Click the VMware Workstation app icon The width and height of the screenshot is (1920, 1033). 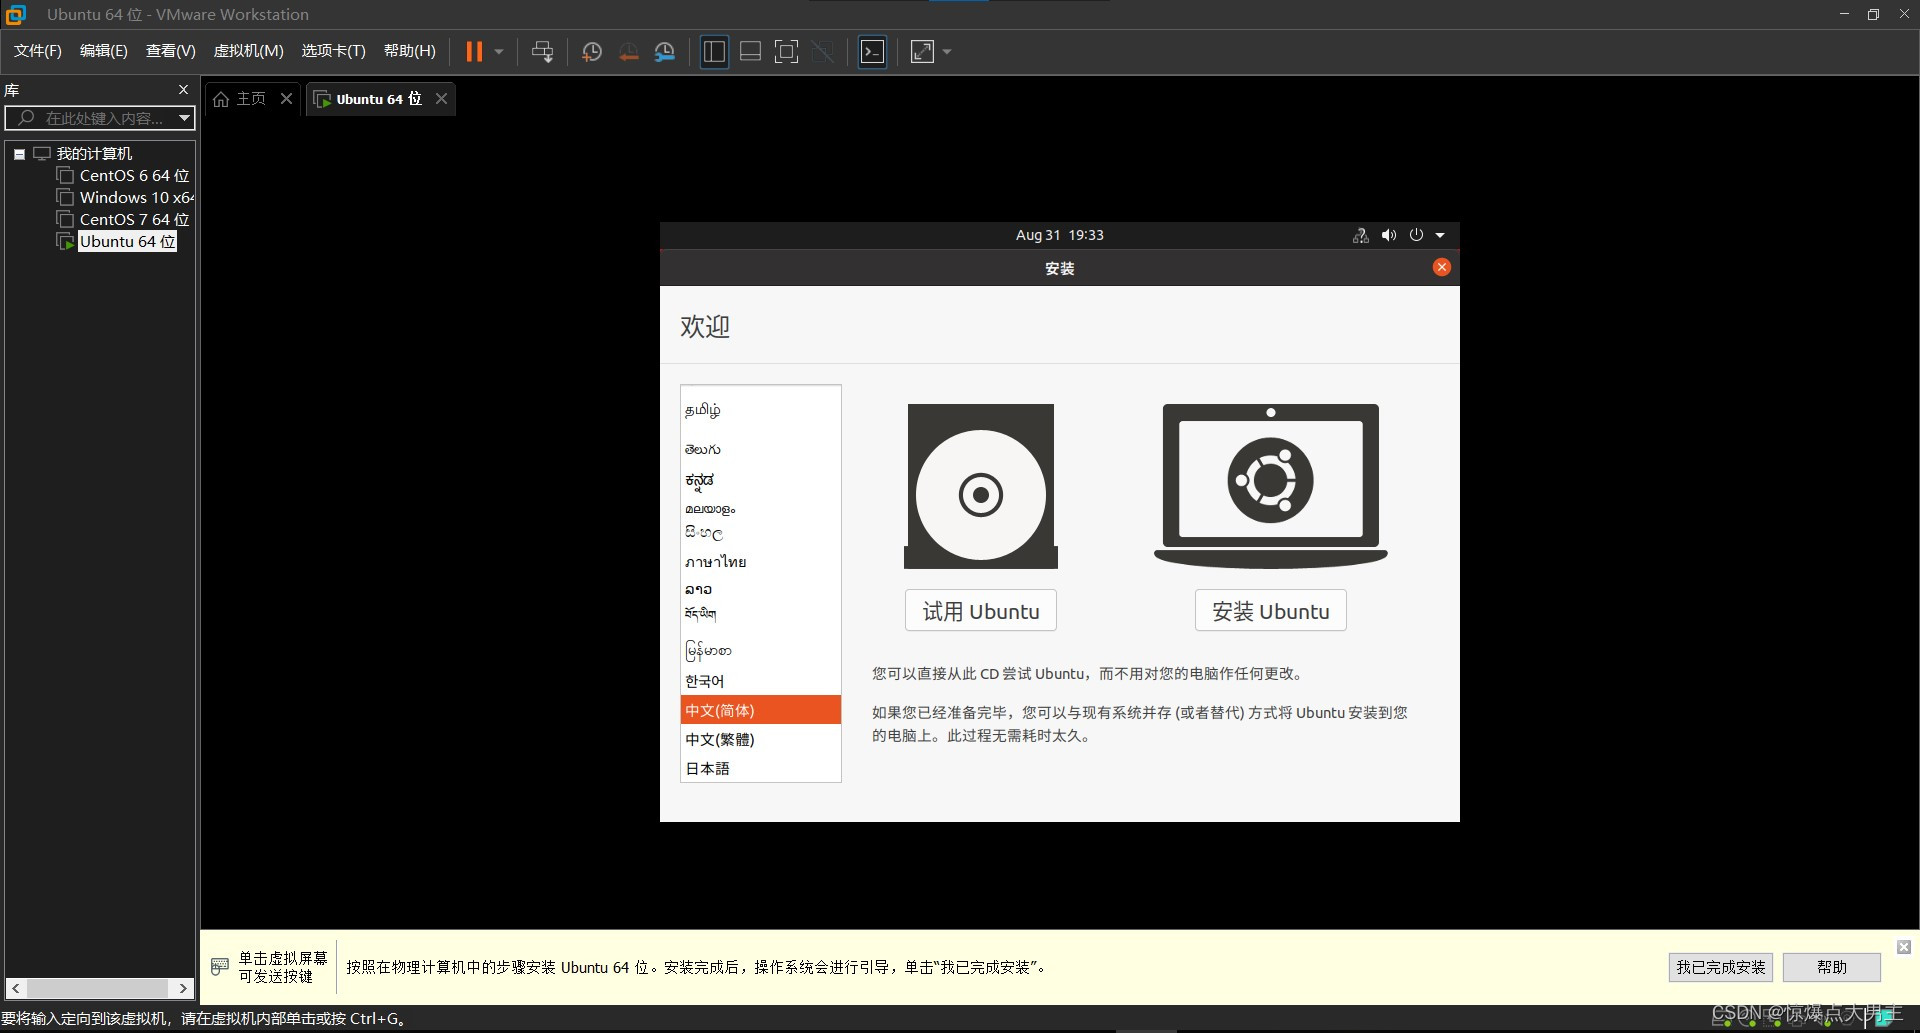(15, 14)
